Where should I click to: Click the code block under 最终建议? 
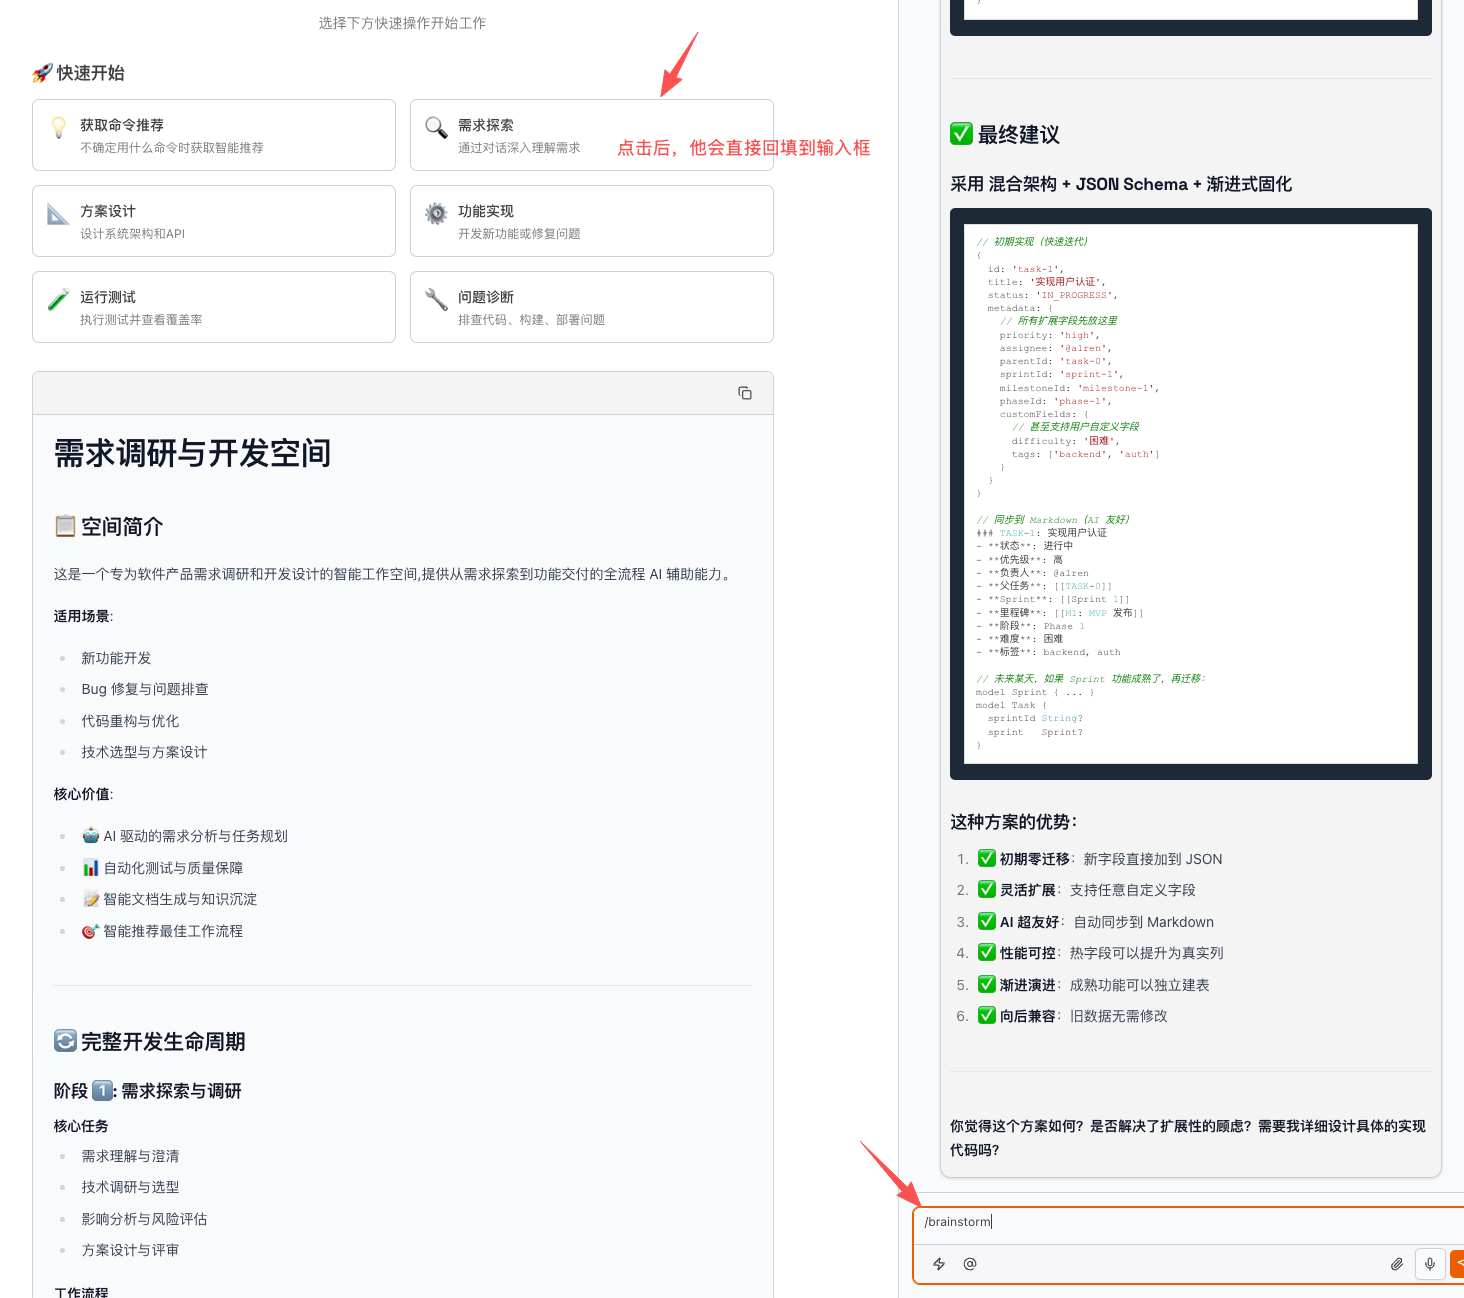pos(1190,494)
